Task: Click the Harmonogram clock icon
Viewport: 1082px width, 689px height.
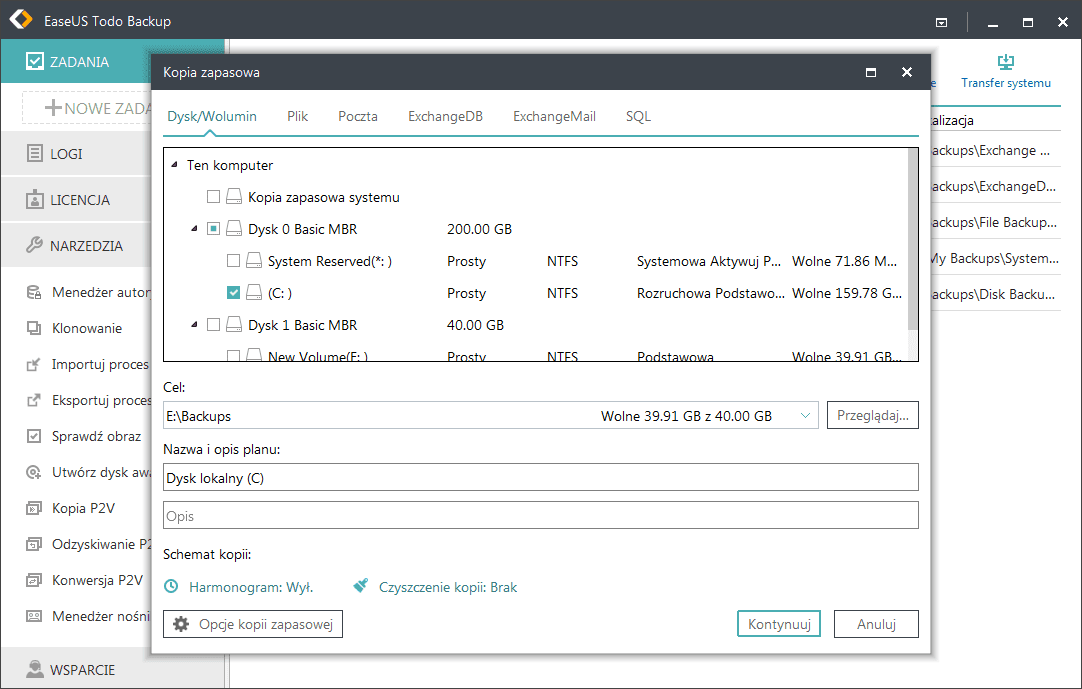Action: [x=172, y=587]
